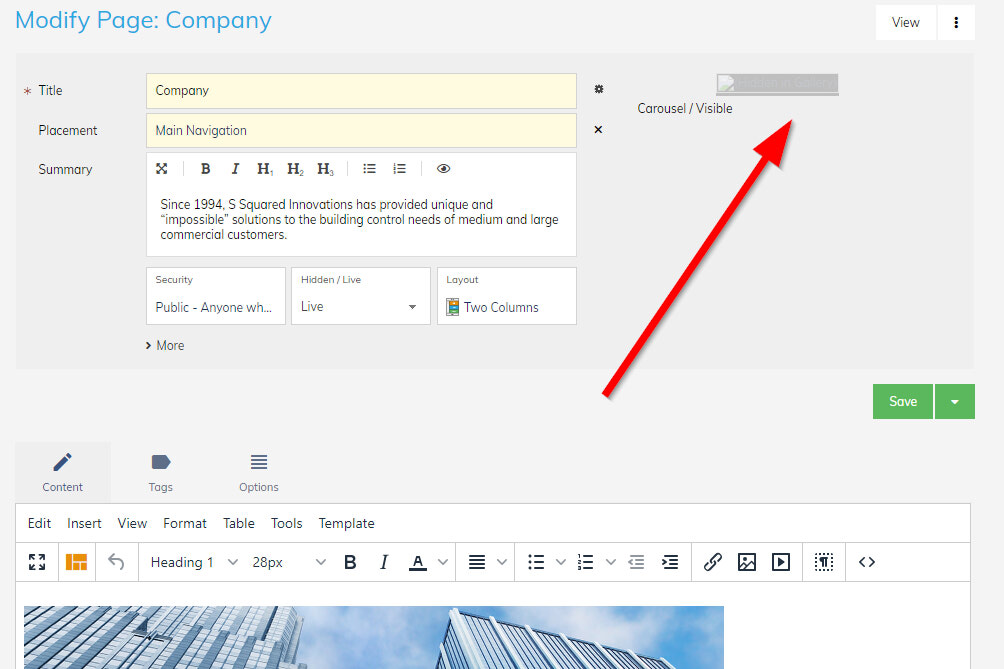1004x669 pixels.
Task: Click the insert media play icon
Action: point(781,562)
